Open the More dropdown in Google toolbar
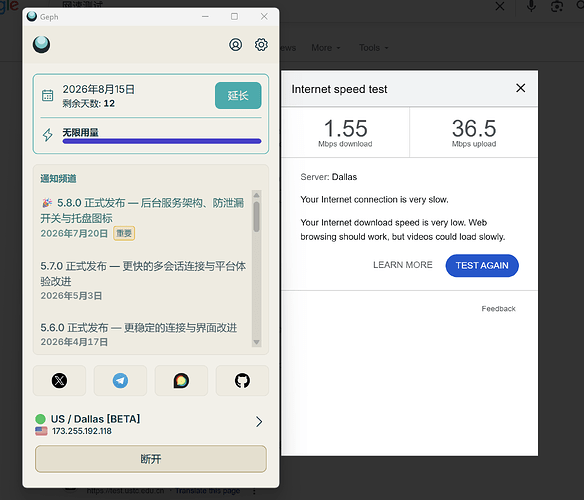584x500 pixels. (326, 48)
